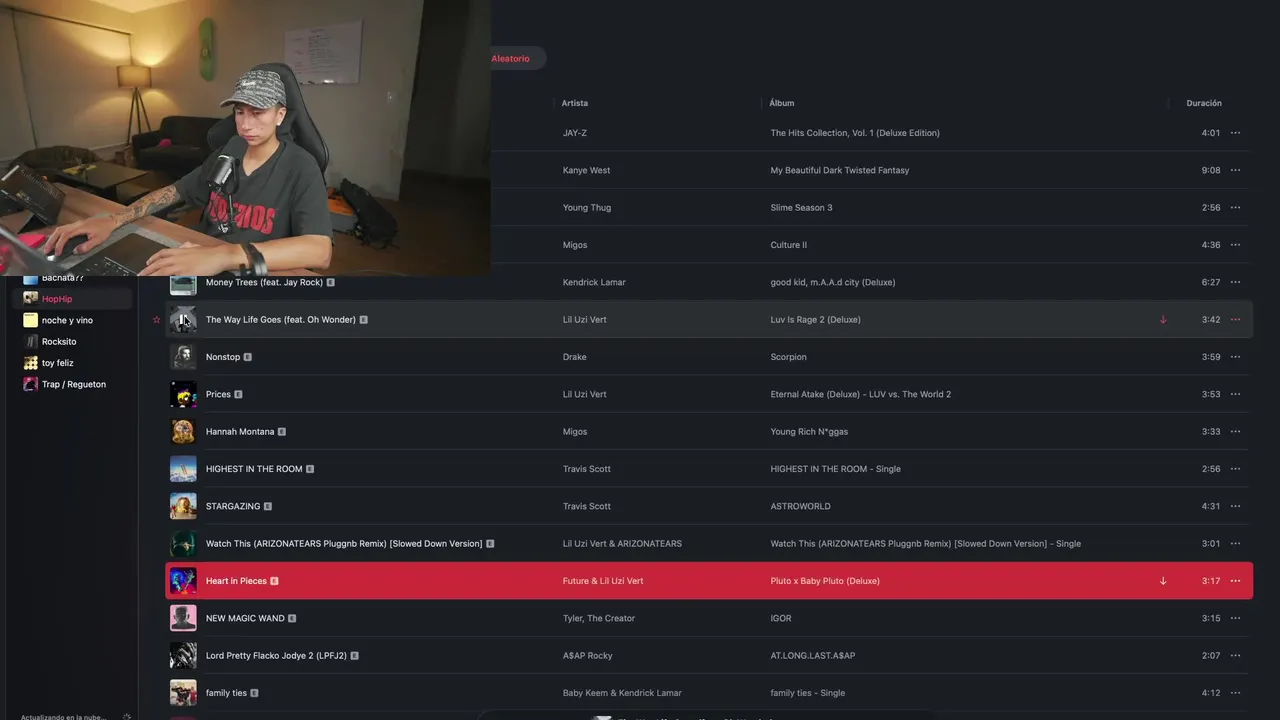Open more options for JAY-Z's Hits Collection row
This screenshot has height=720, width=1280.
[1235, 133]
